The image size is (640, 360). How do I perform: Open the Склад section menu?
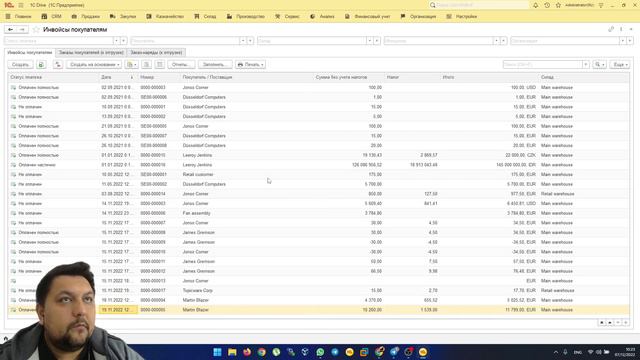(x=205, y=16)
